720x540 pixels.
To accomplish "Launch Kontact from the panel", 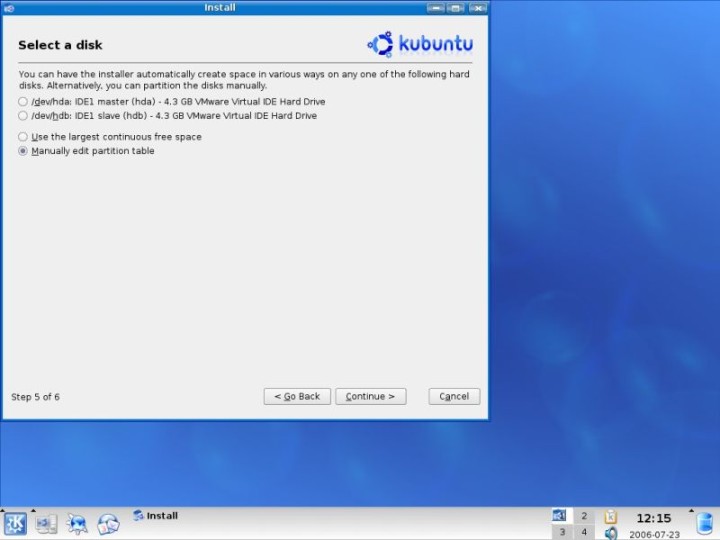I will tap(108, 524).
